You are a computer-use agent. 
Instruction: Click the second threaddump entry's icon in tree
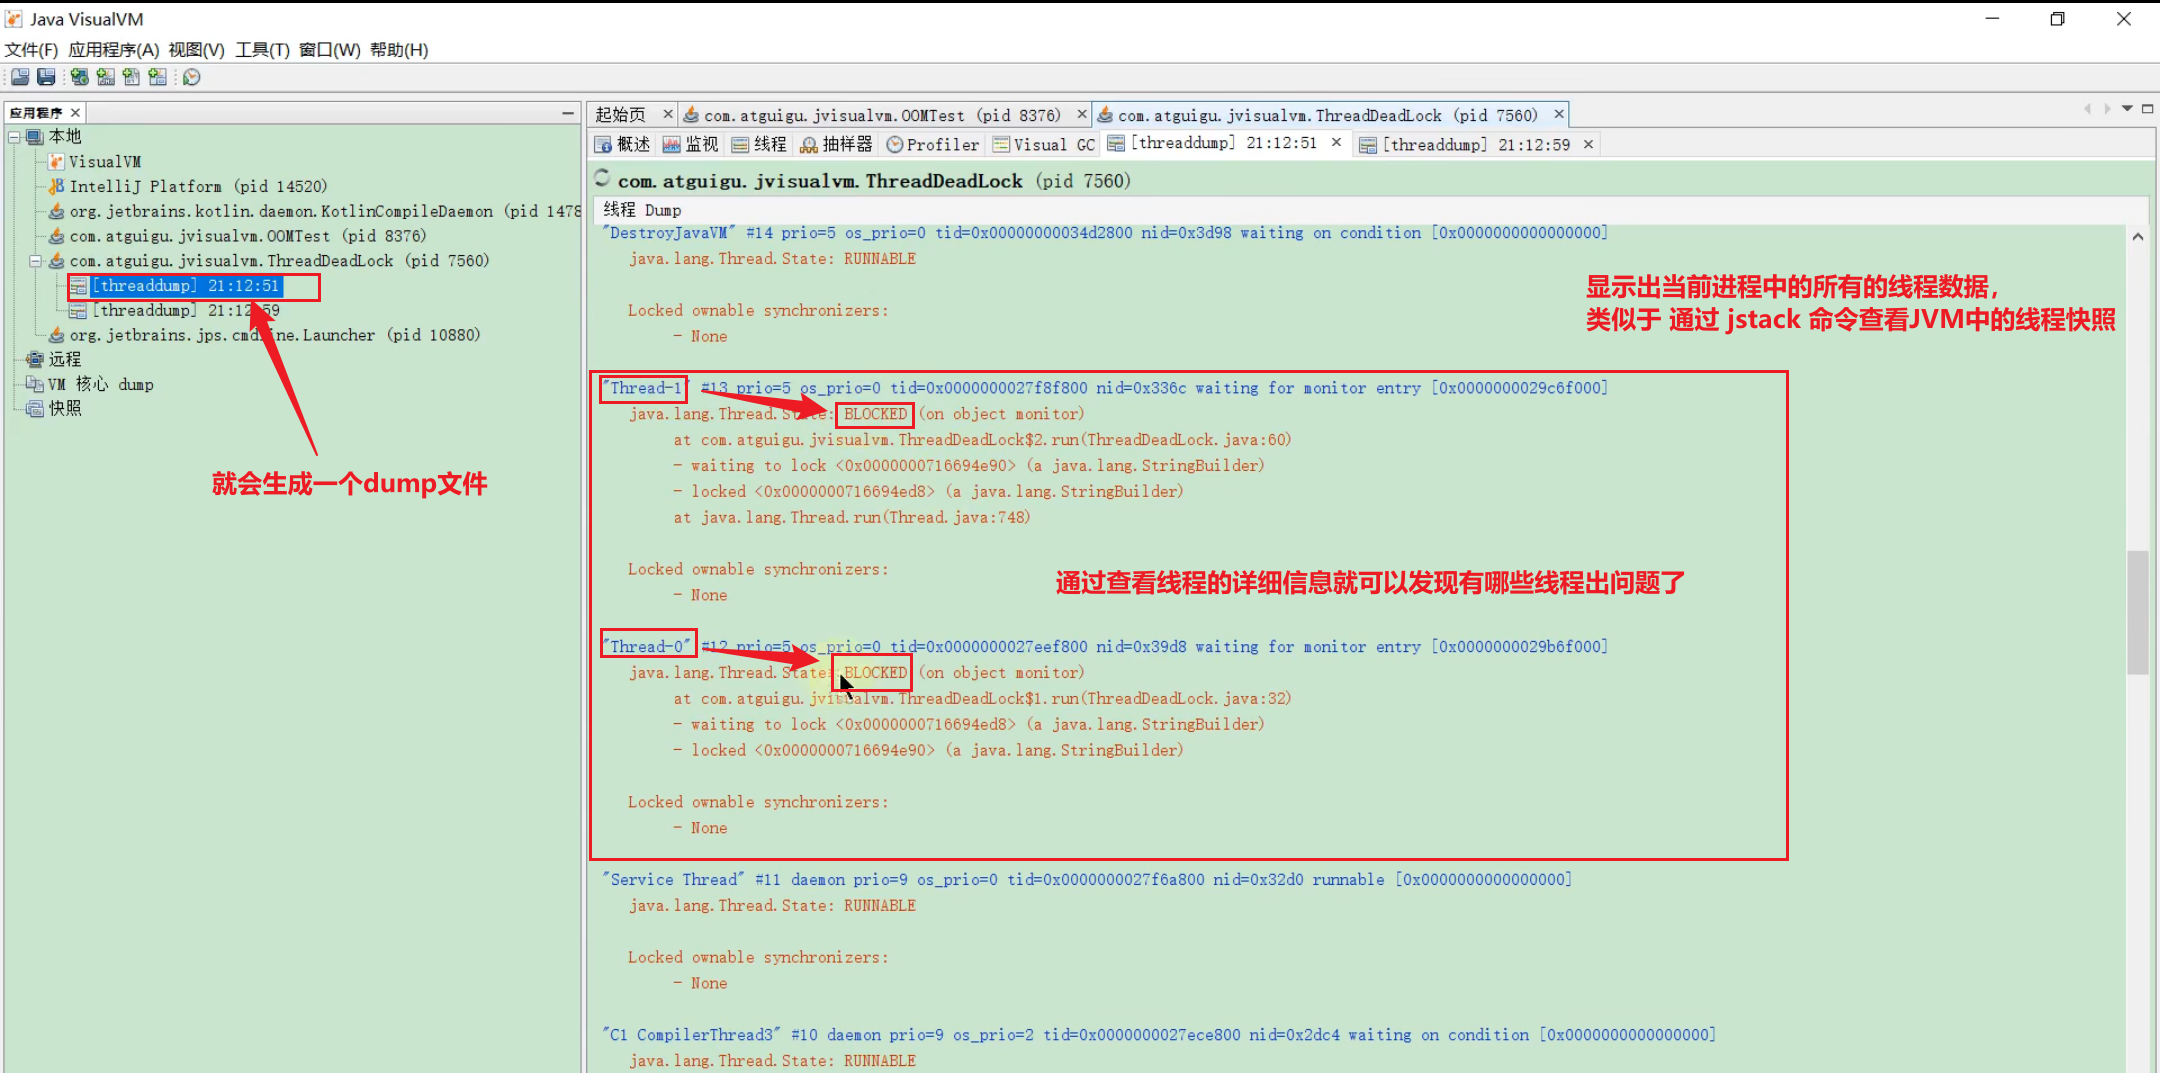point(78,311)
